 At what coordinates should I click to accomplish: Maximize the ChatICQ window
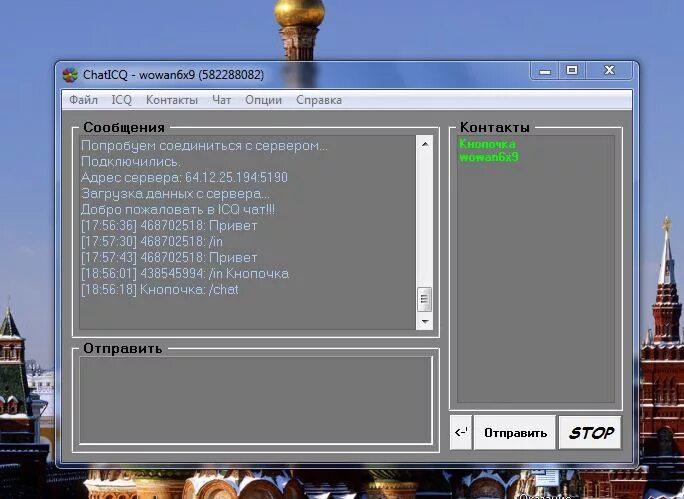pyautogui.click(x=572, y=71)
